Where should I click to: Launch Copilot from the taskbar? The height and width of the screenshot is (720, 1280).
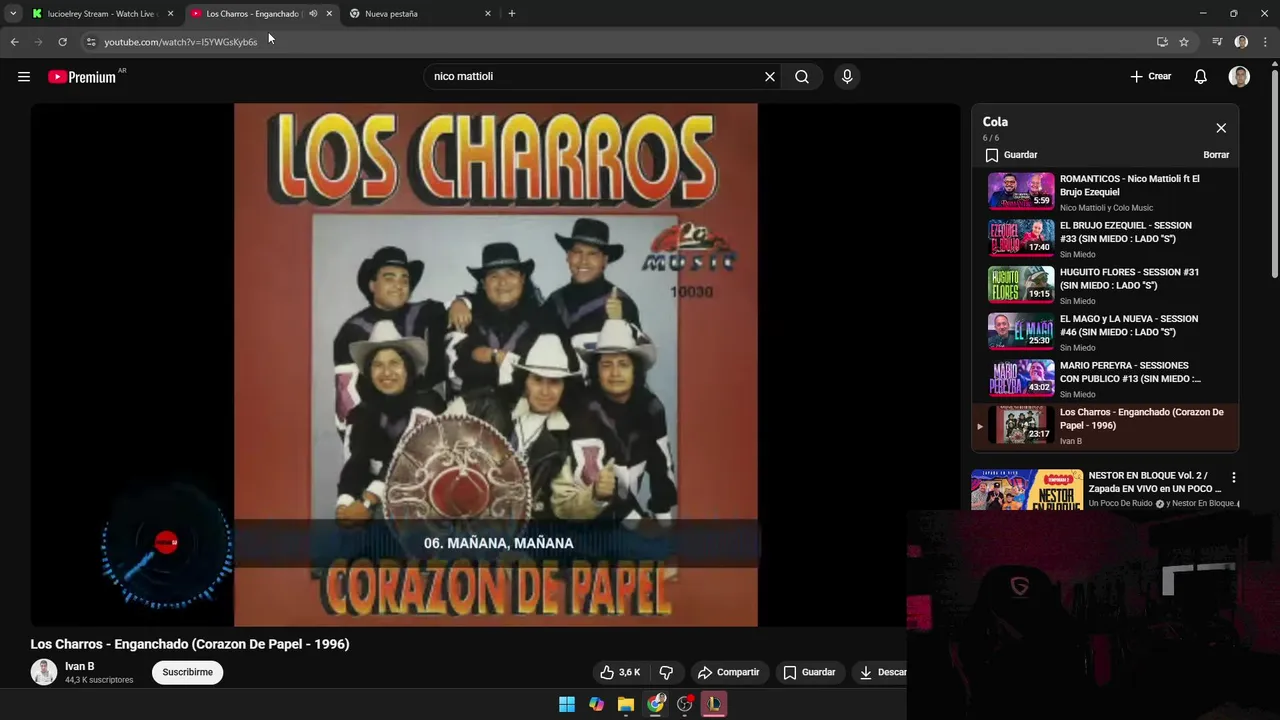tap(596, 704)
